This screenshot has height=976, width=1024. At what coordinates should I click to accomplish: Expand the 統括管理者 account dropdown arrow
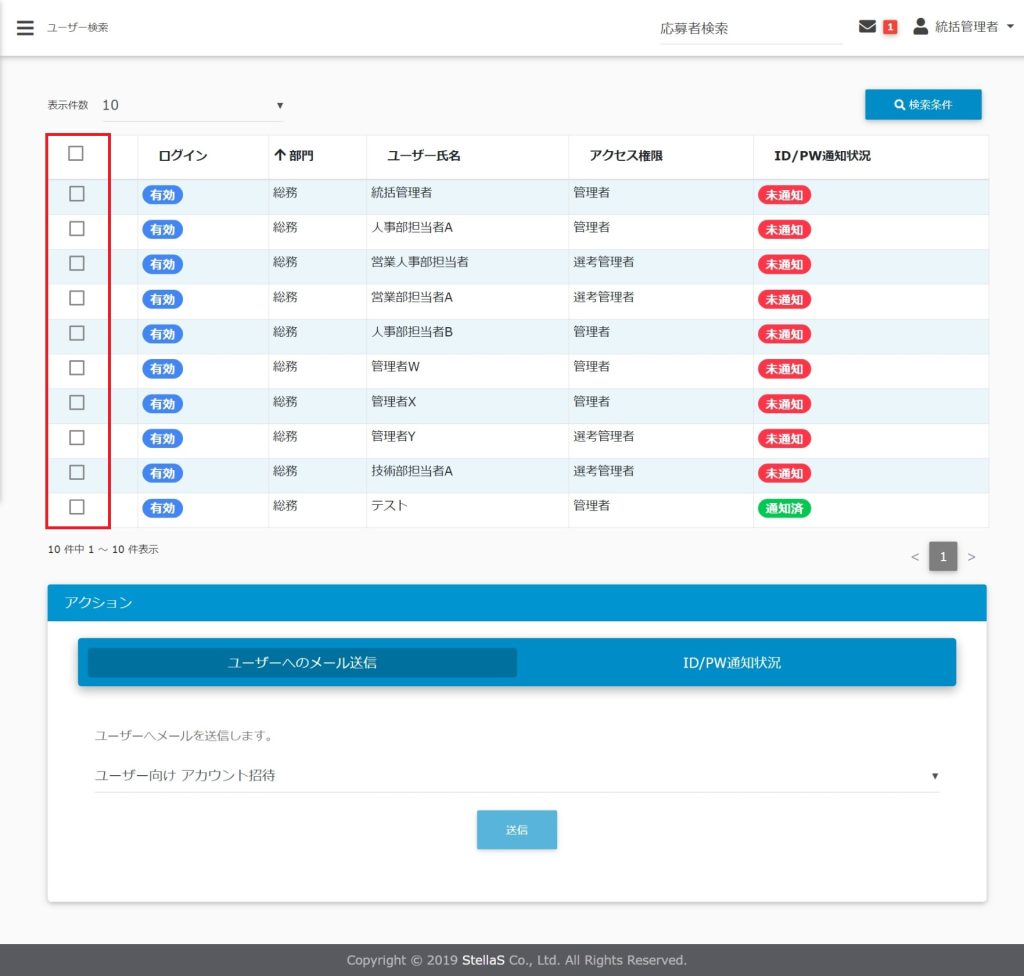(1010, 28)
